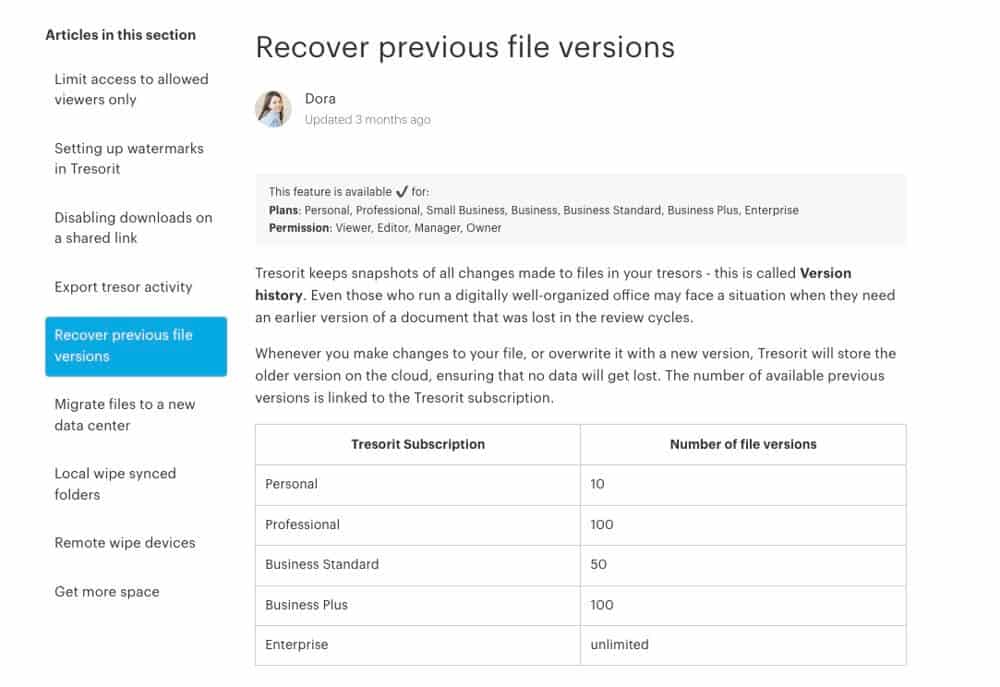This screenshot has height=687, width=1000.
Task: Open 'Export tresor activity' article
Action: coord(123,287)
